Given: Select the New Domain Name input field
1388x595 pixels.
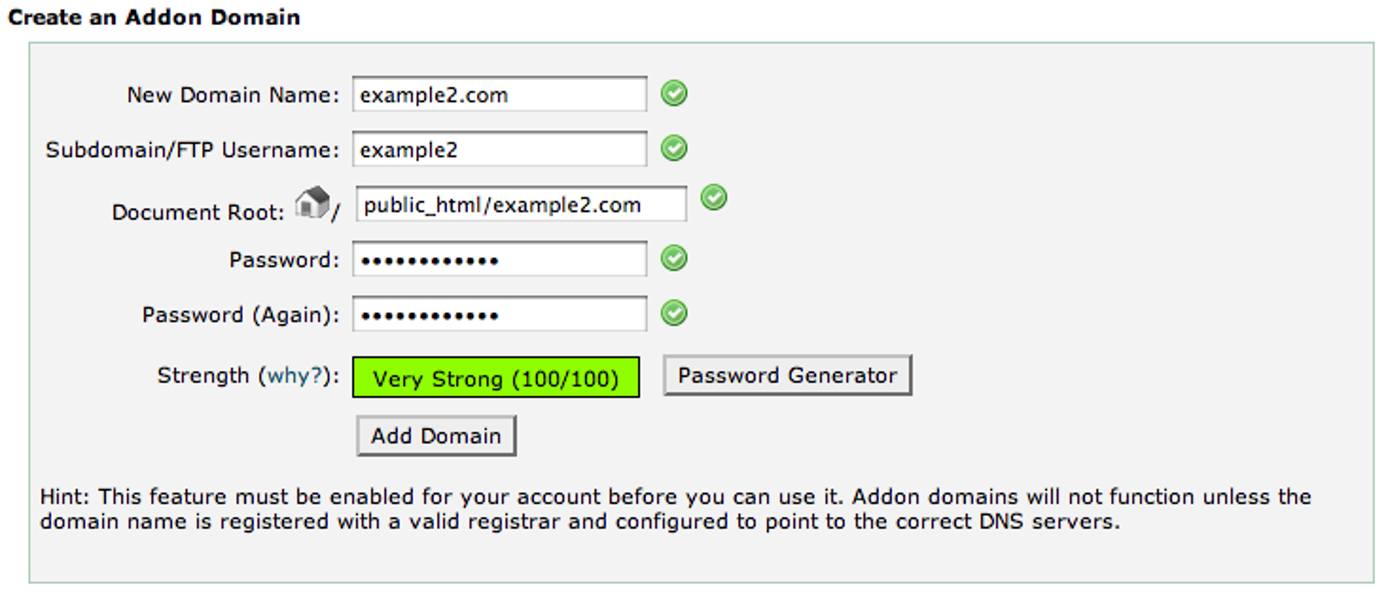Looking at the screenshot, I should pos(500,94).
